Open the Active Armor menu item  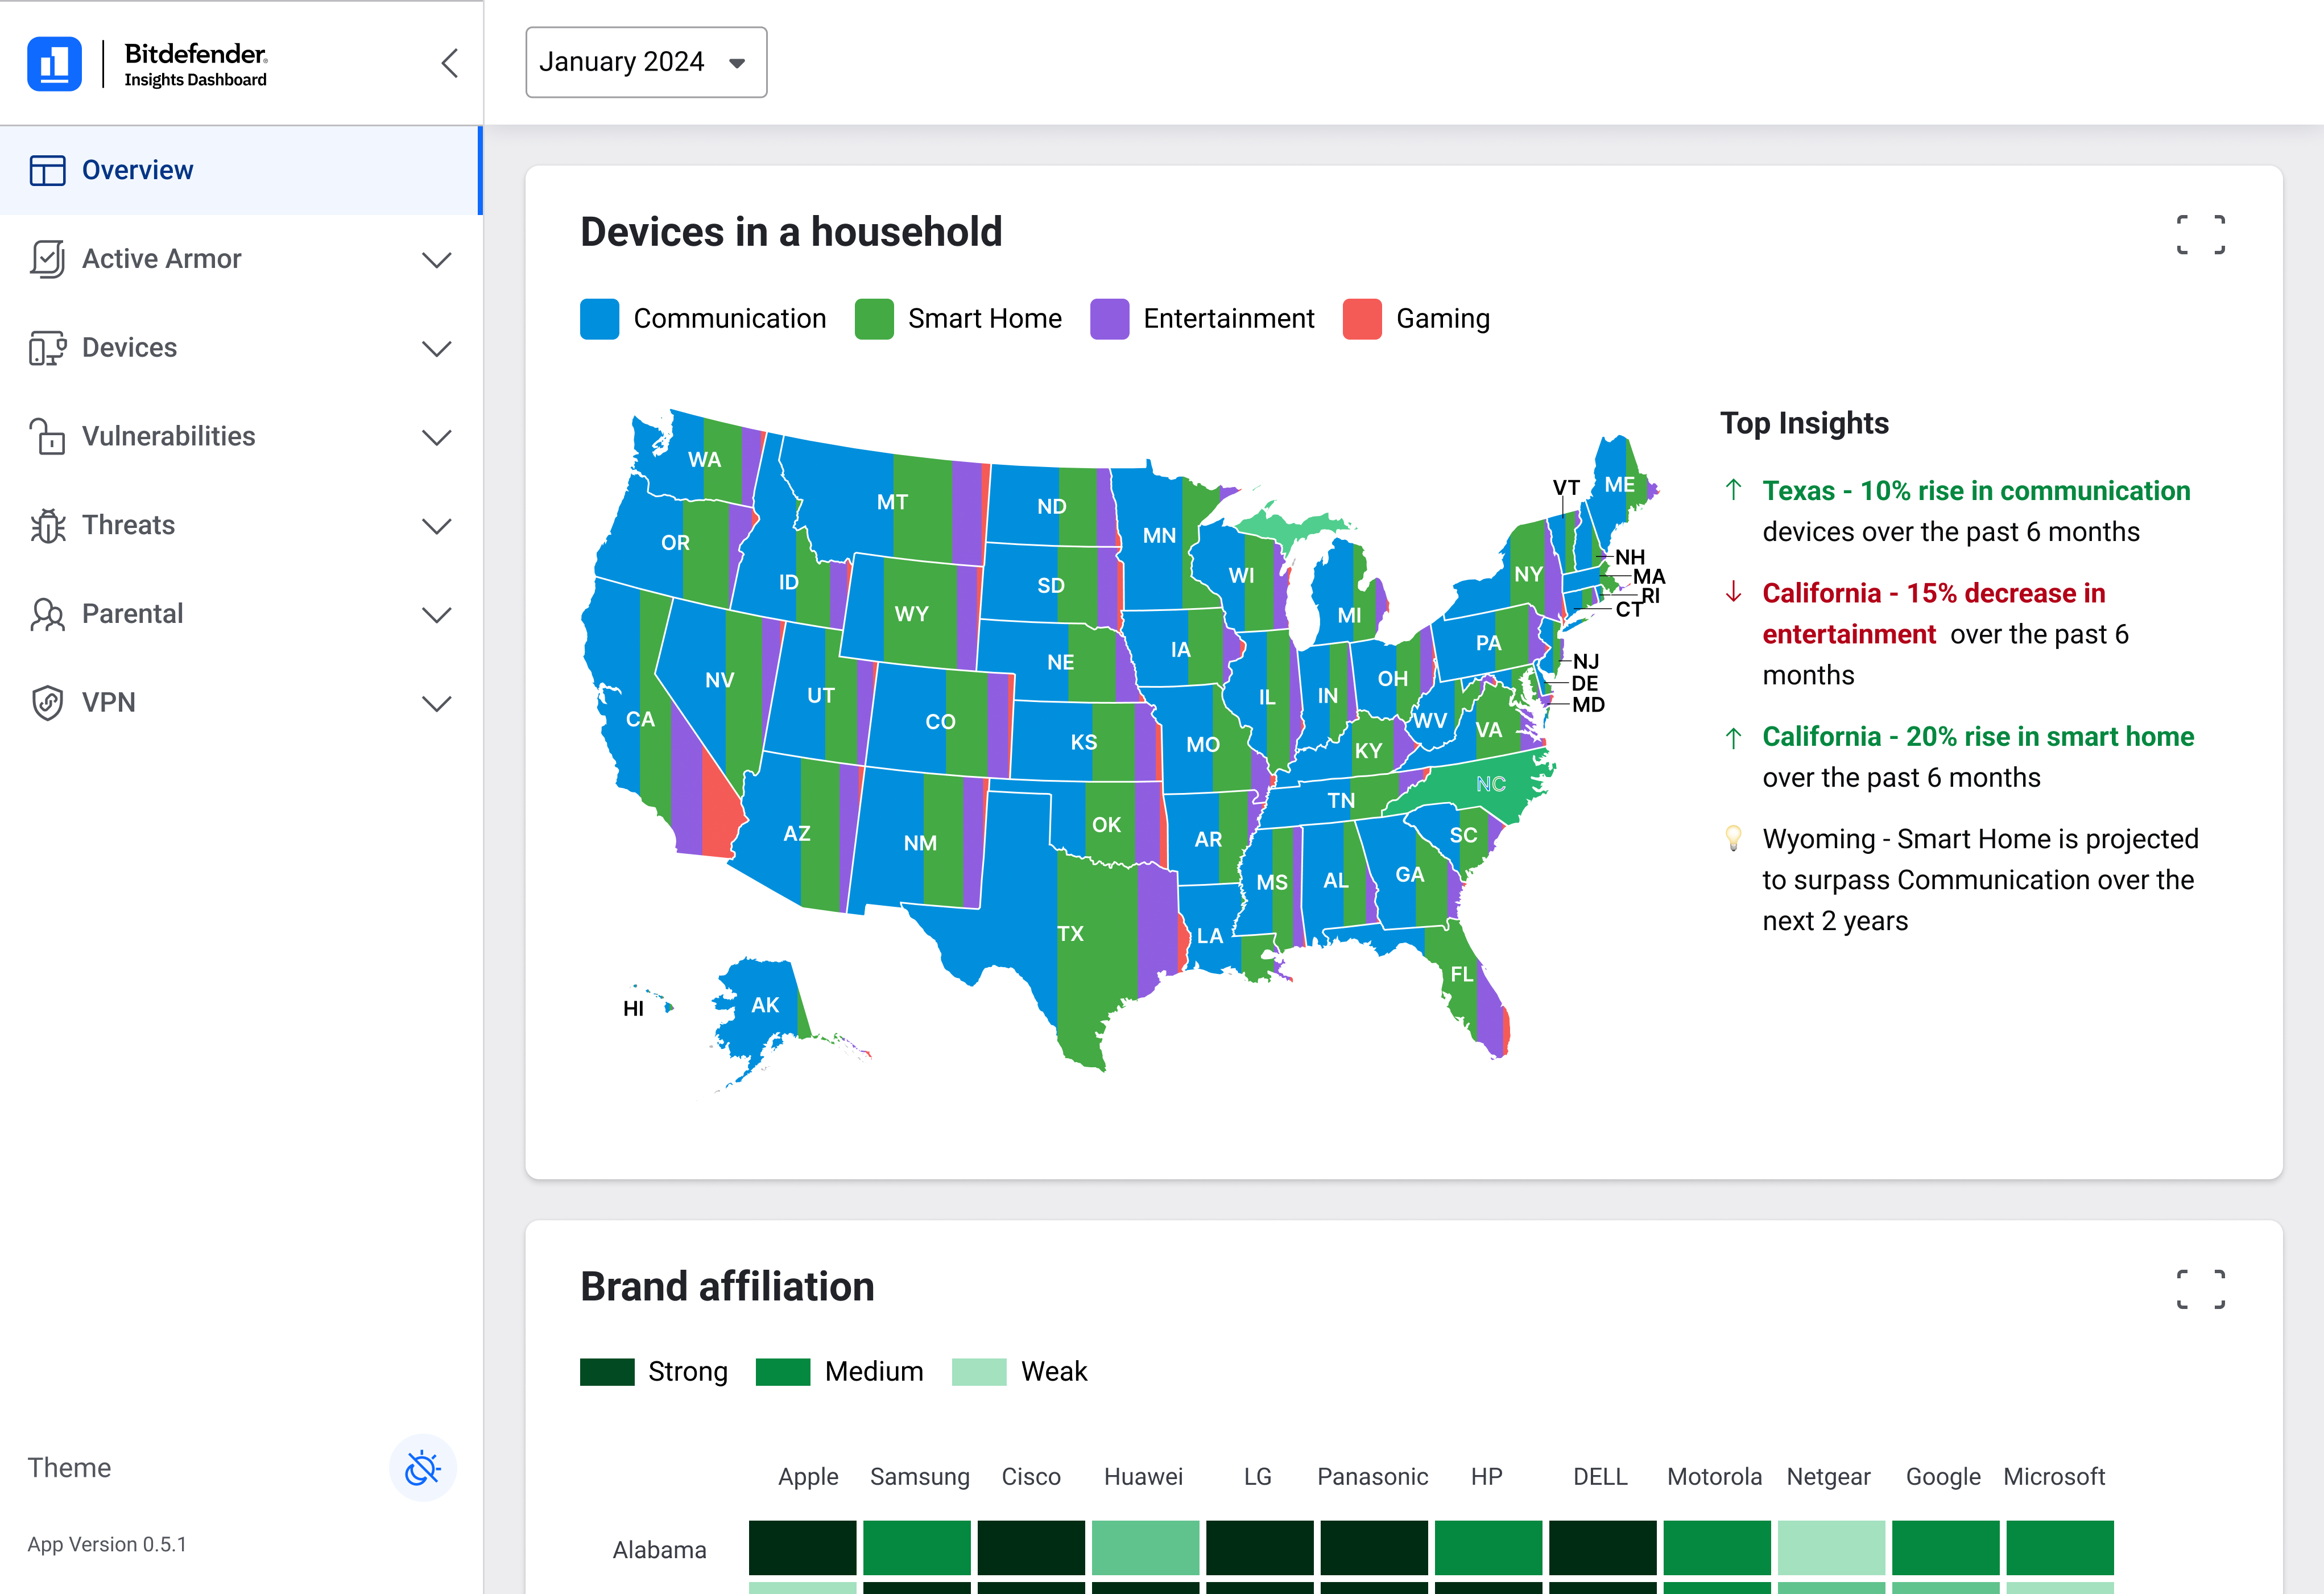[241, 259]
